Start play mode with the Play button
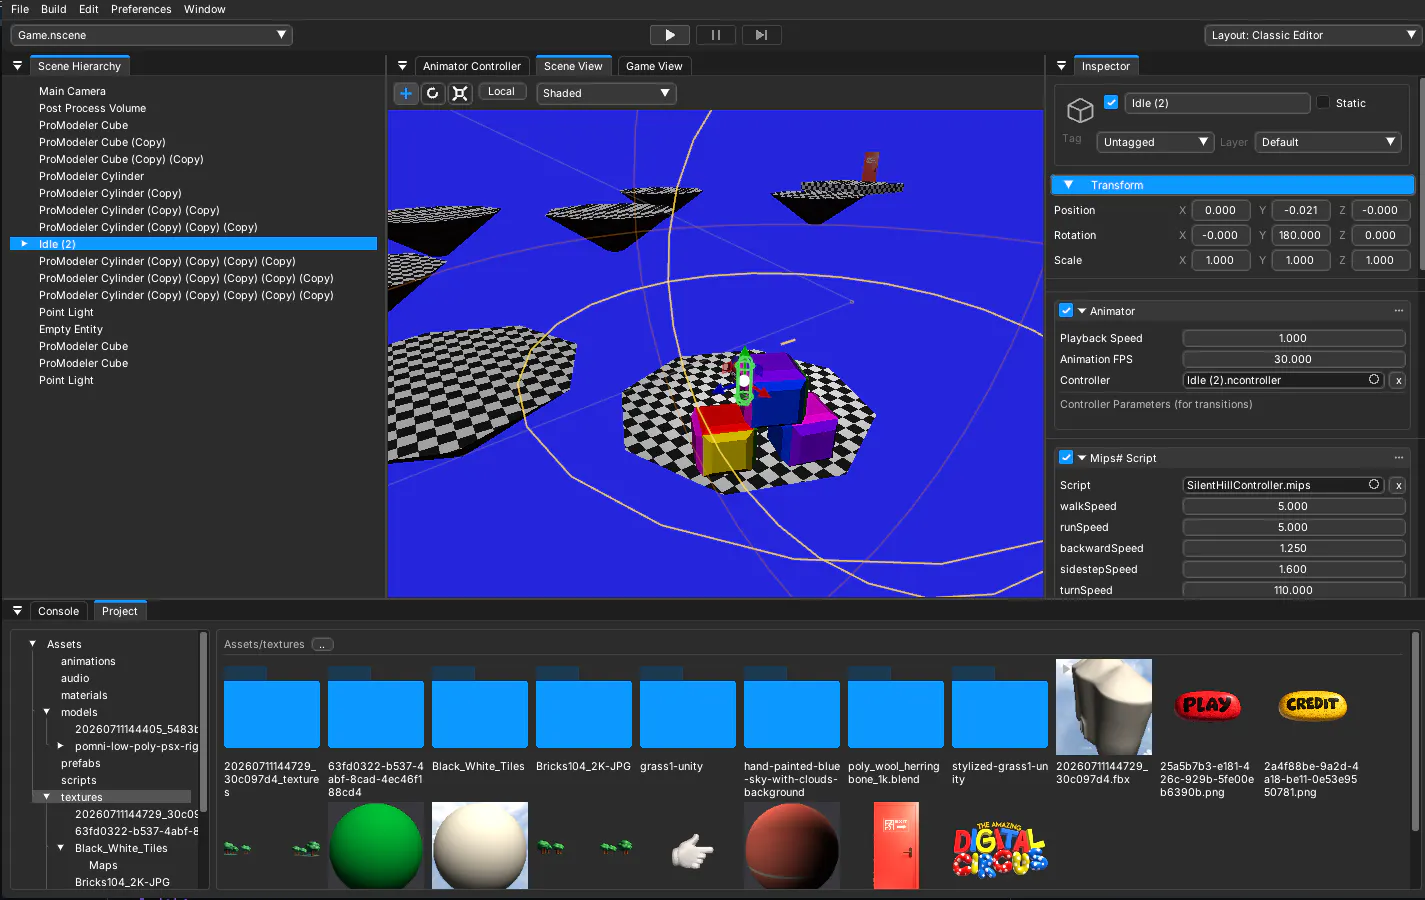 pyautogui.click(x=669, y=35)
